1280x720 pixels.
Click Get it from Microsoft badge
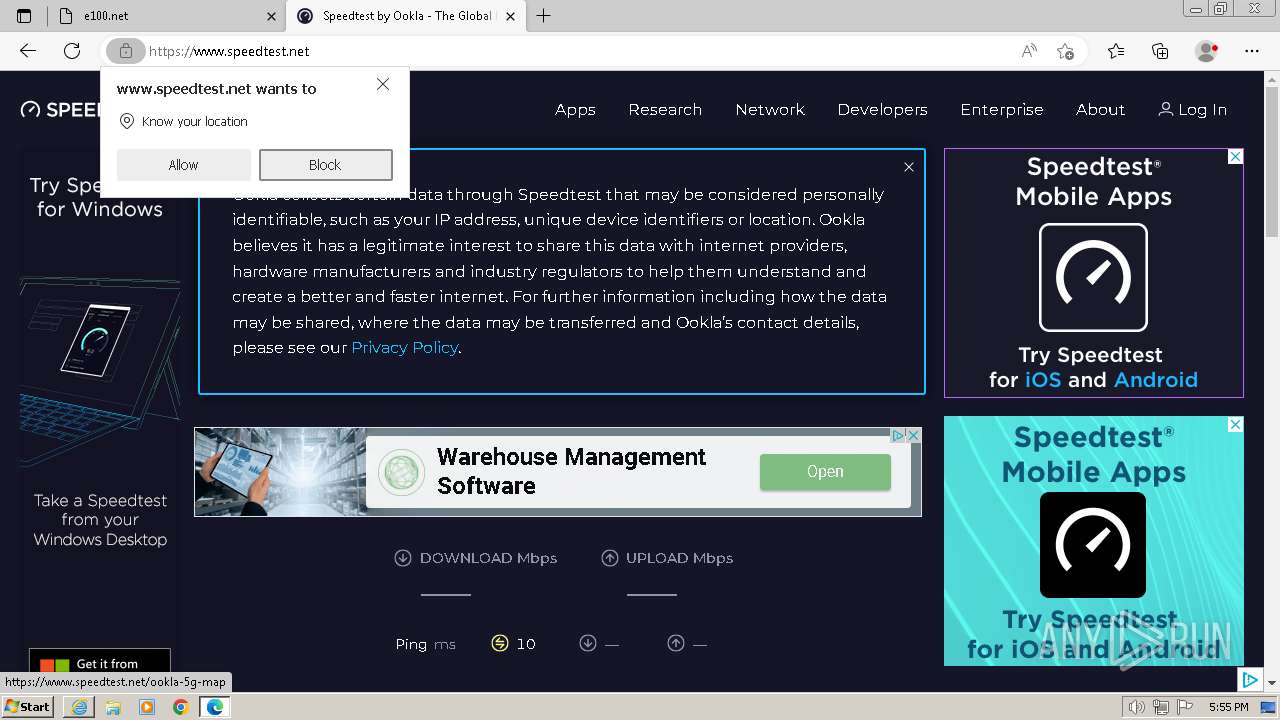[100, 662]
